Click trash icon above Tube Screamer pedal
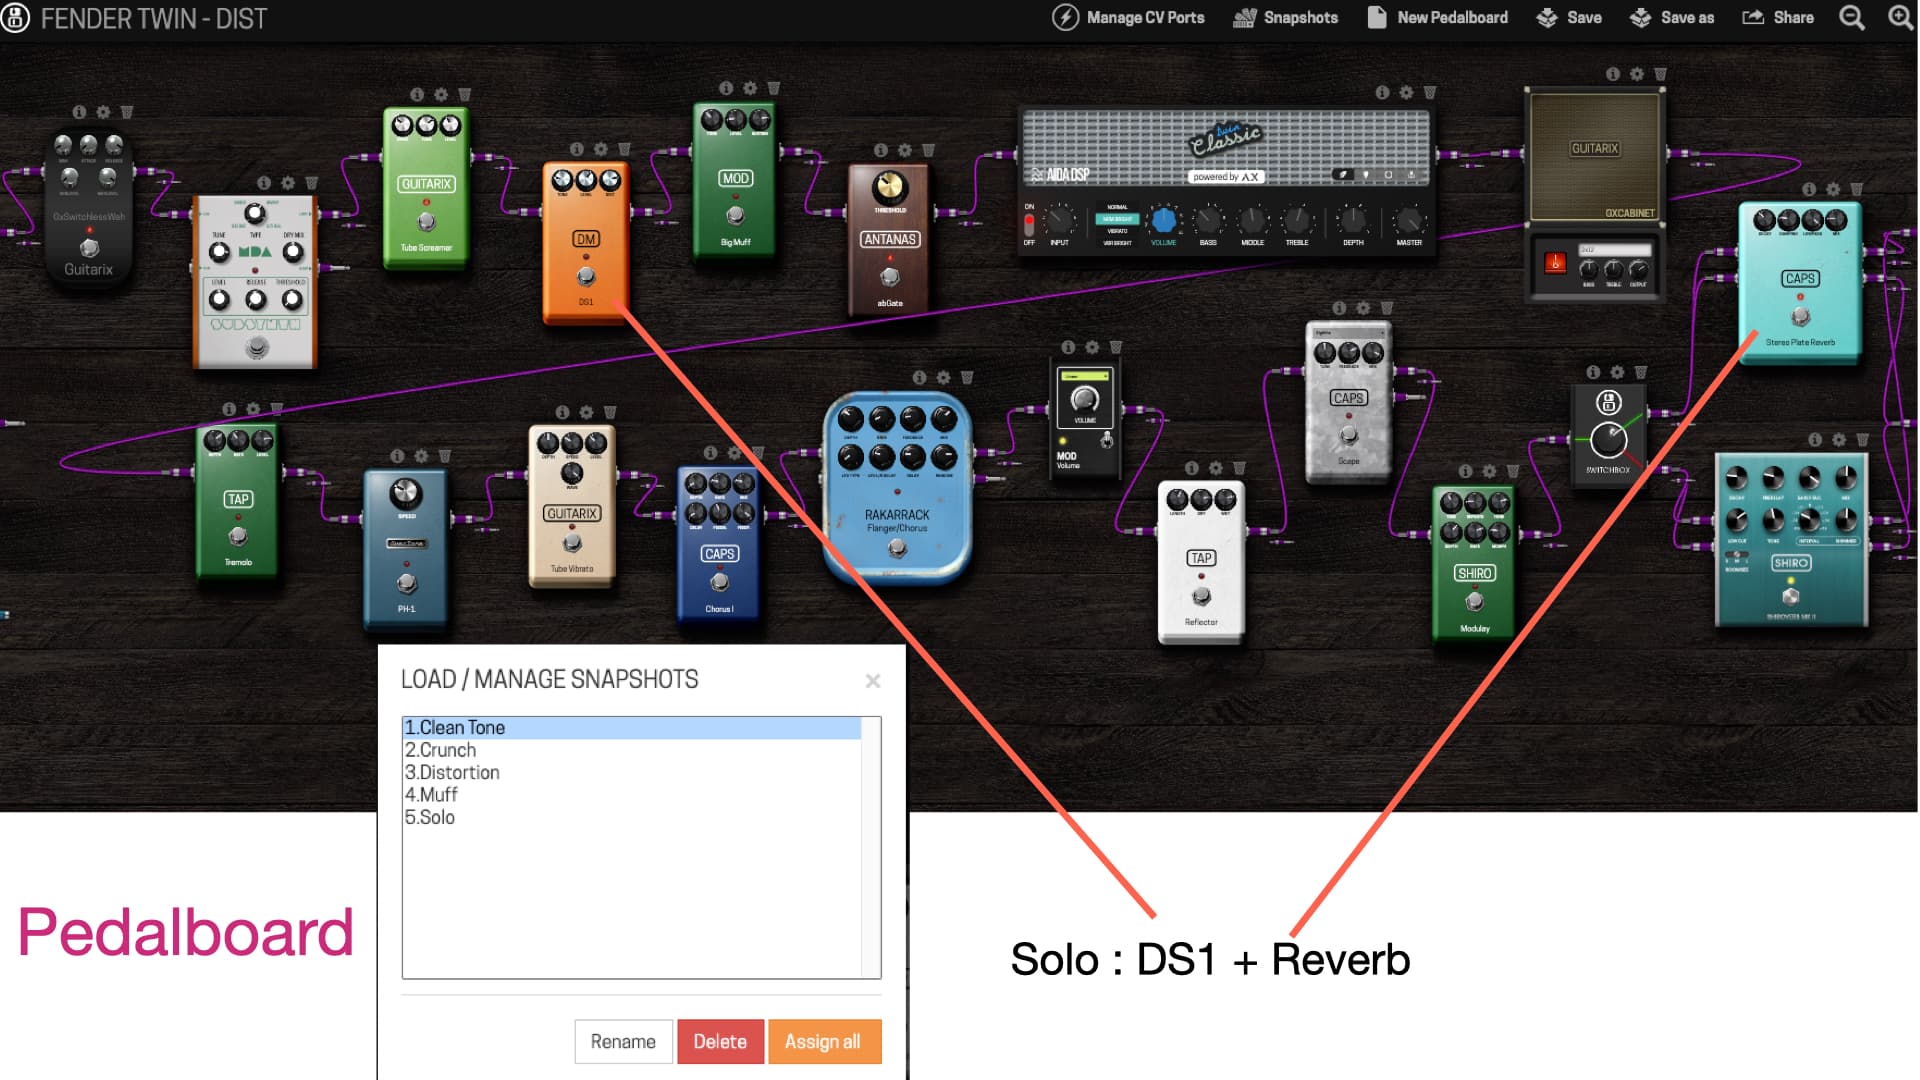 point(464,95)
